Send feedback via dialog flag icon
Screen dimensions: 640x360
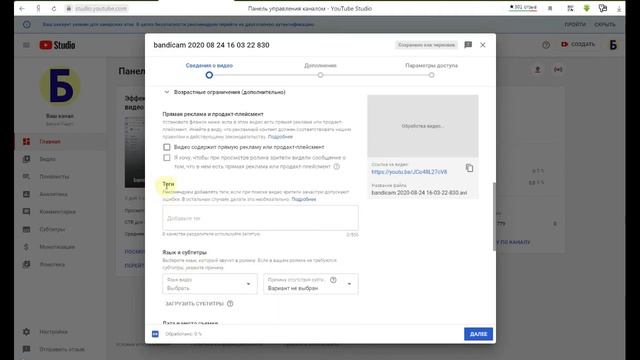[x=468, y=45]
